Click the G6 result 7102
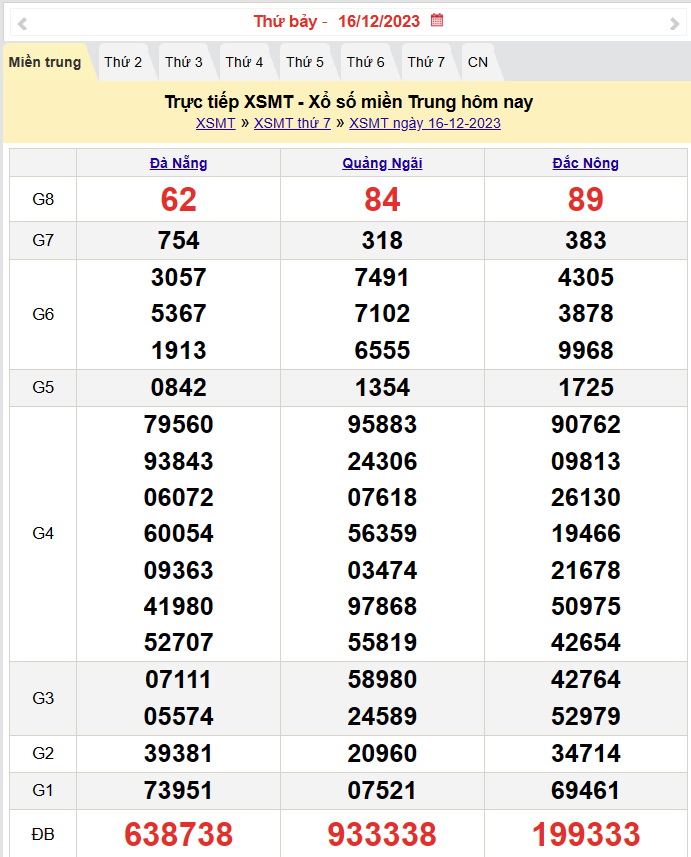Screen dimensions: 691x857 (382, 314)
